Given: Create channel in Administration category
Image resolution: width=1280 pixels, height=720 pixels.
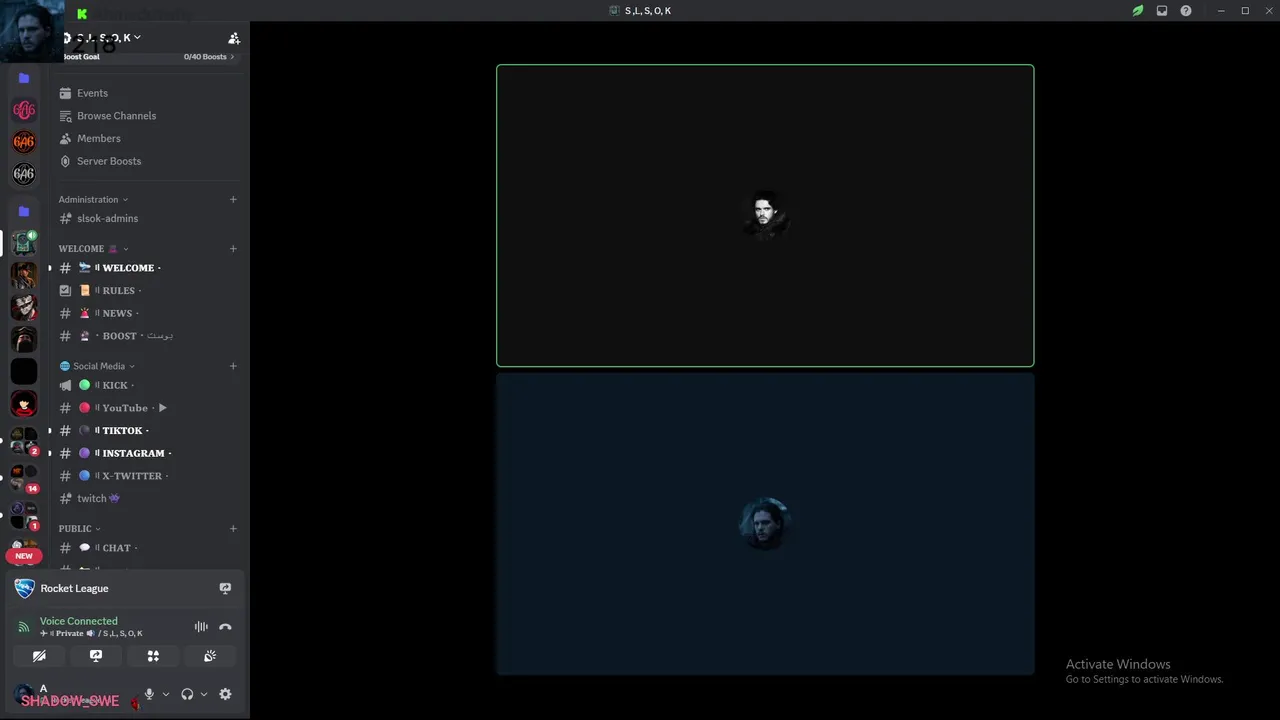Looking at the screenshot, I should coord(233,199).
